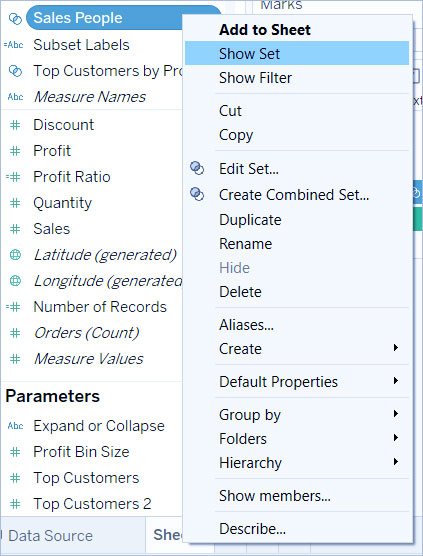This screenshot has width=423, height=556.
Task: Click the set icon beside Sales People
Action: (15, 18)
